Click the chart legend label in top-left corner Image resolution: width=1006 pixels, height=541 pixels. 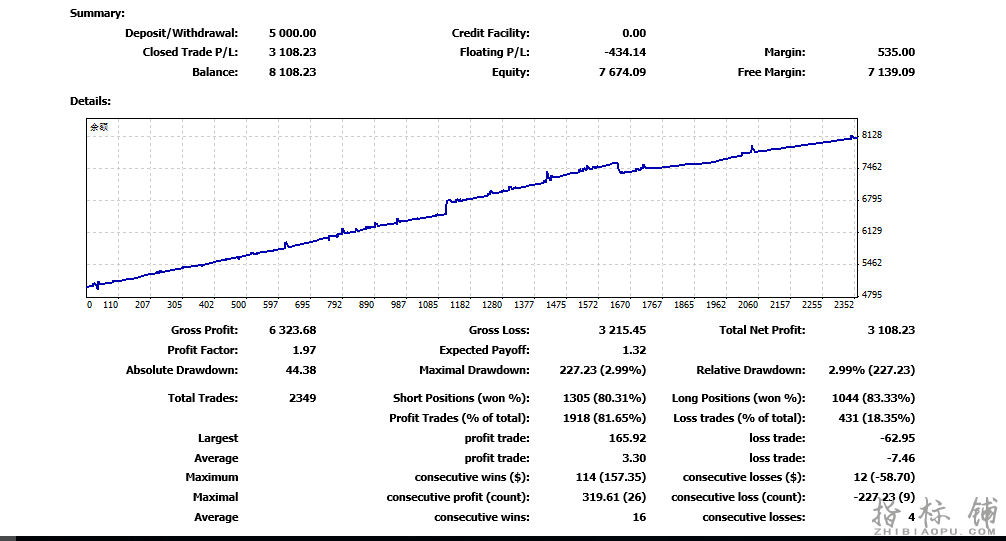click(x=99, y=127)
